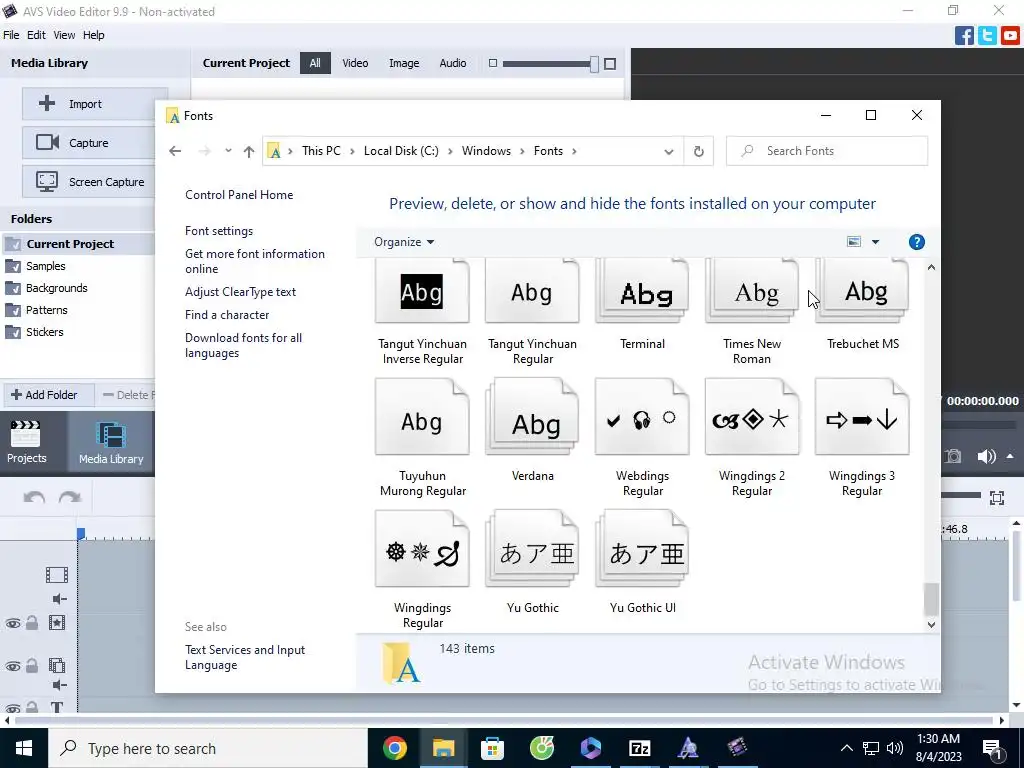This screenshot has width=1024, height=768.
Task: Open Adjust ClearType text link
Action: coord(240,292)
